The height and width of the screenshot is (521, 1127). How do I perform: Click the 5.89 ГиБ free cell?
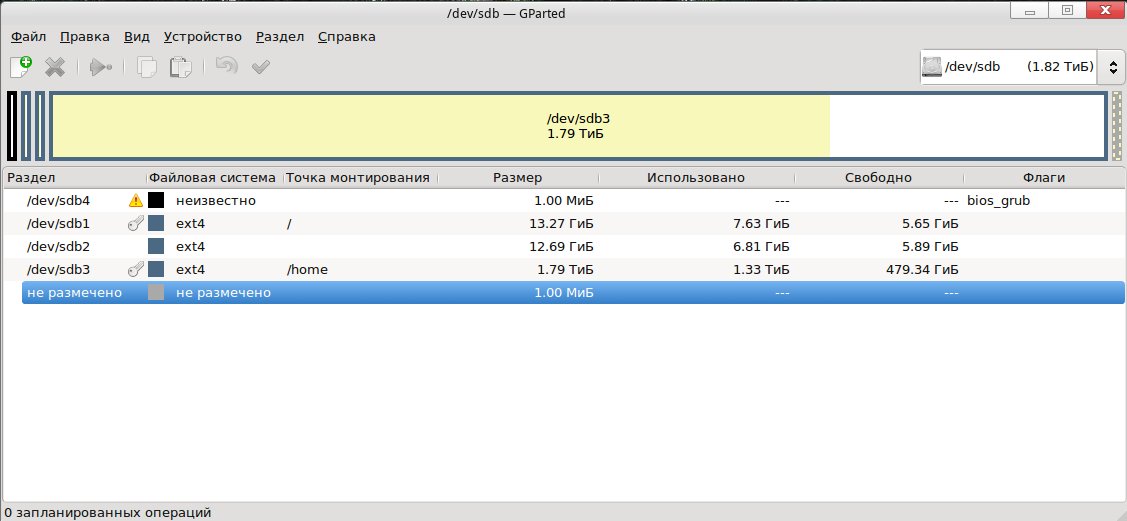pos(930,246)
